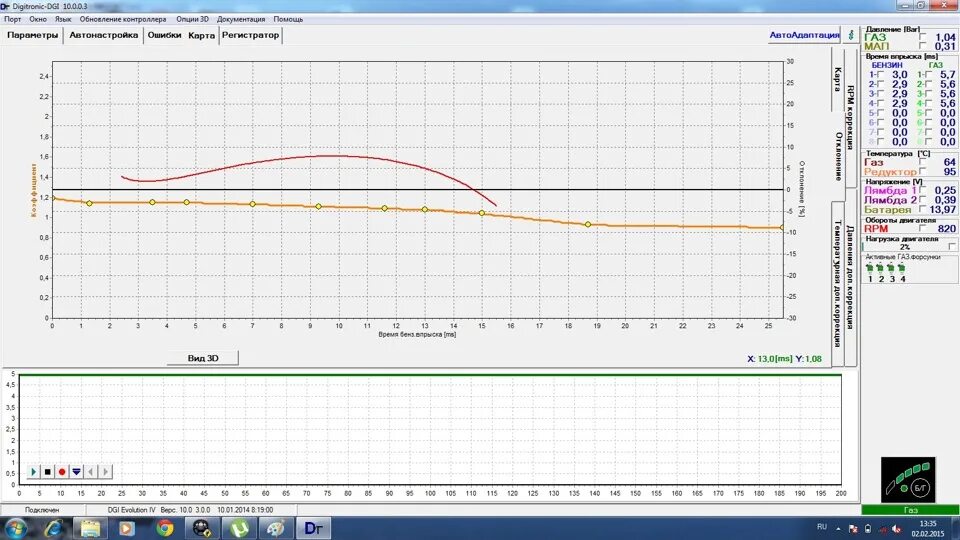This screenshot has height=540, width=960.
Task: Stop the recorder with the black square
Action: click(x=48, y=471)
